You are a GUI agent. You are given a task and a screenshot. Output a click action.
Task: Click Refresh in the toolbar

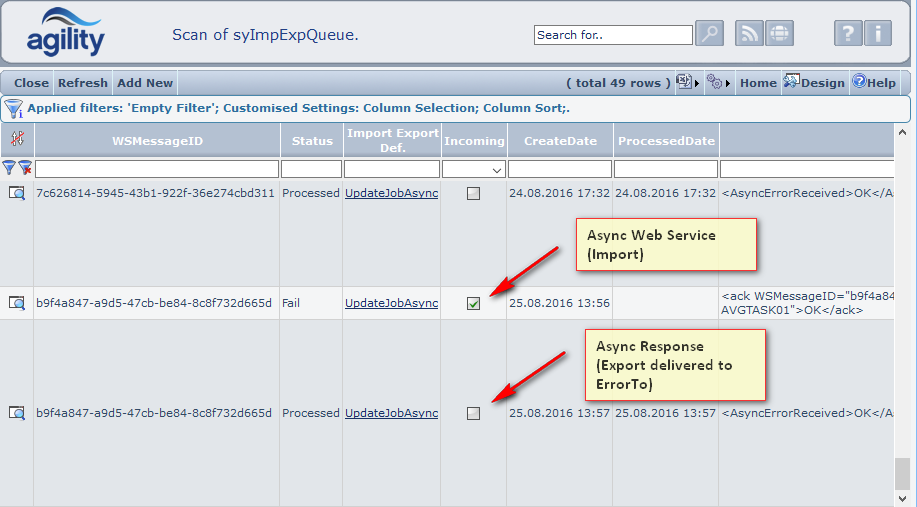(x=82, y=83)
